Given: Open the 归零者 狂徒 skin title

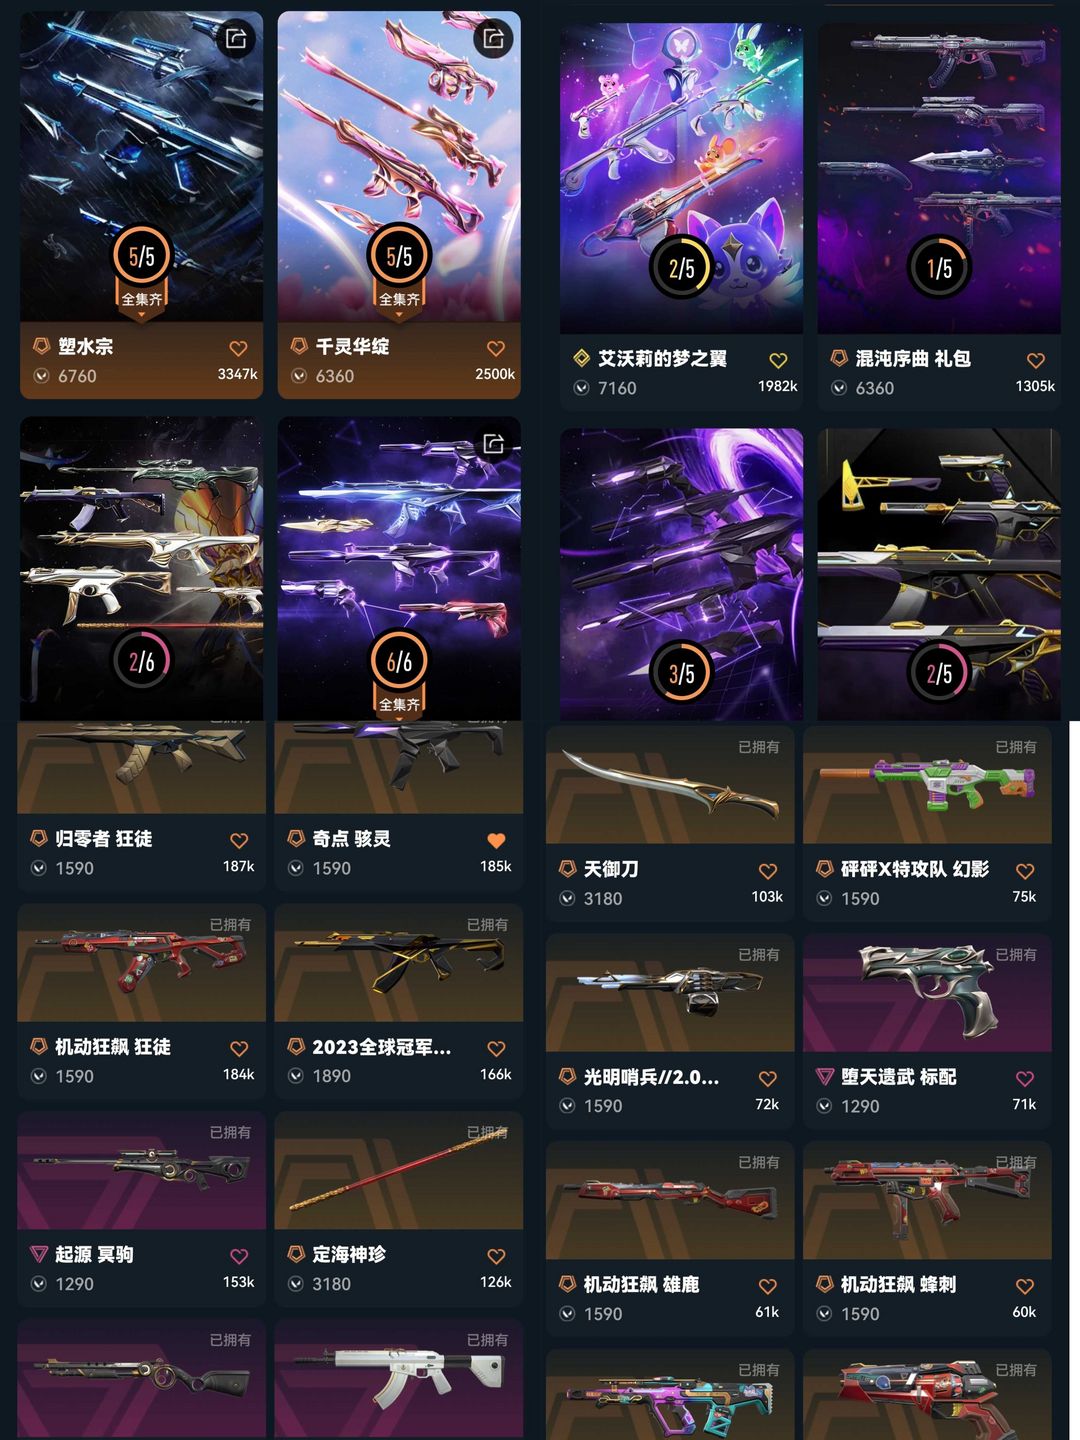Looking at the screenshot, I should (104, 839).
